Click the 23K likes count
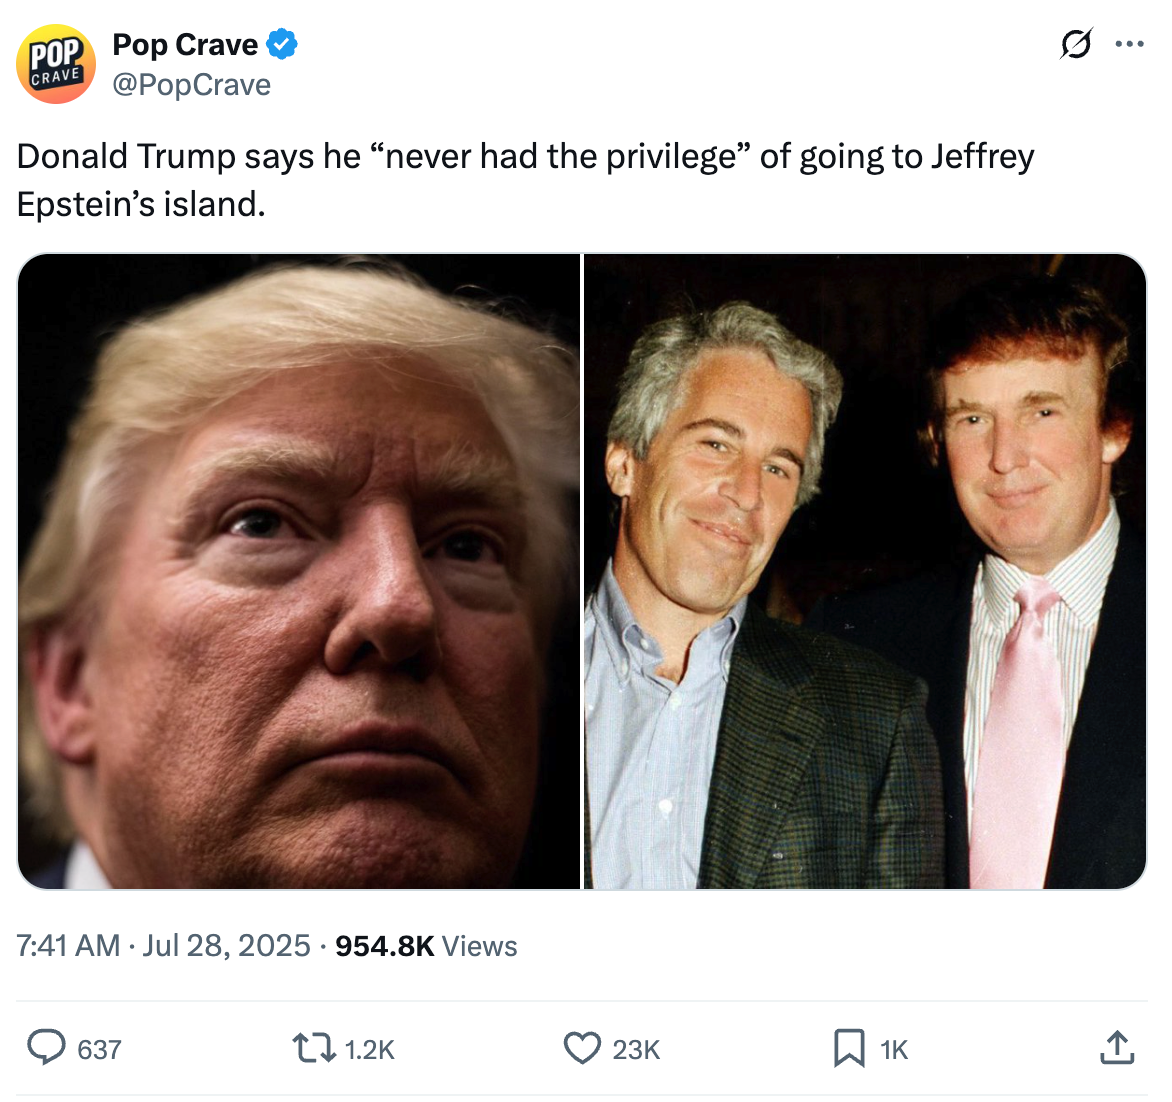This screenshot has height=1102, width=1172. tap(636, 1050)
